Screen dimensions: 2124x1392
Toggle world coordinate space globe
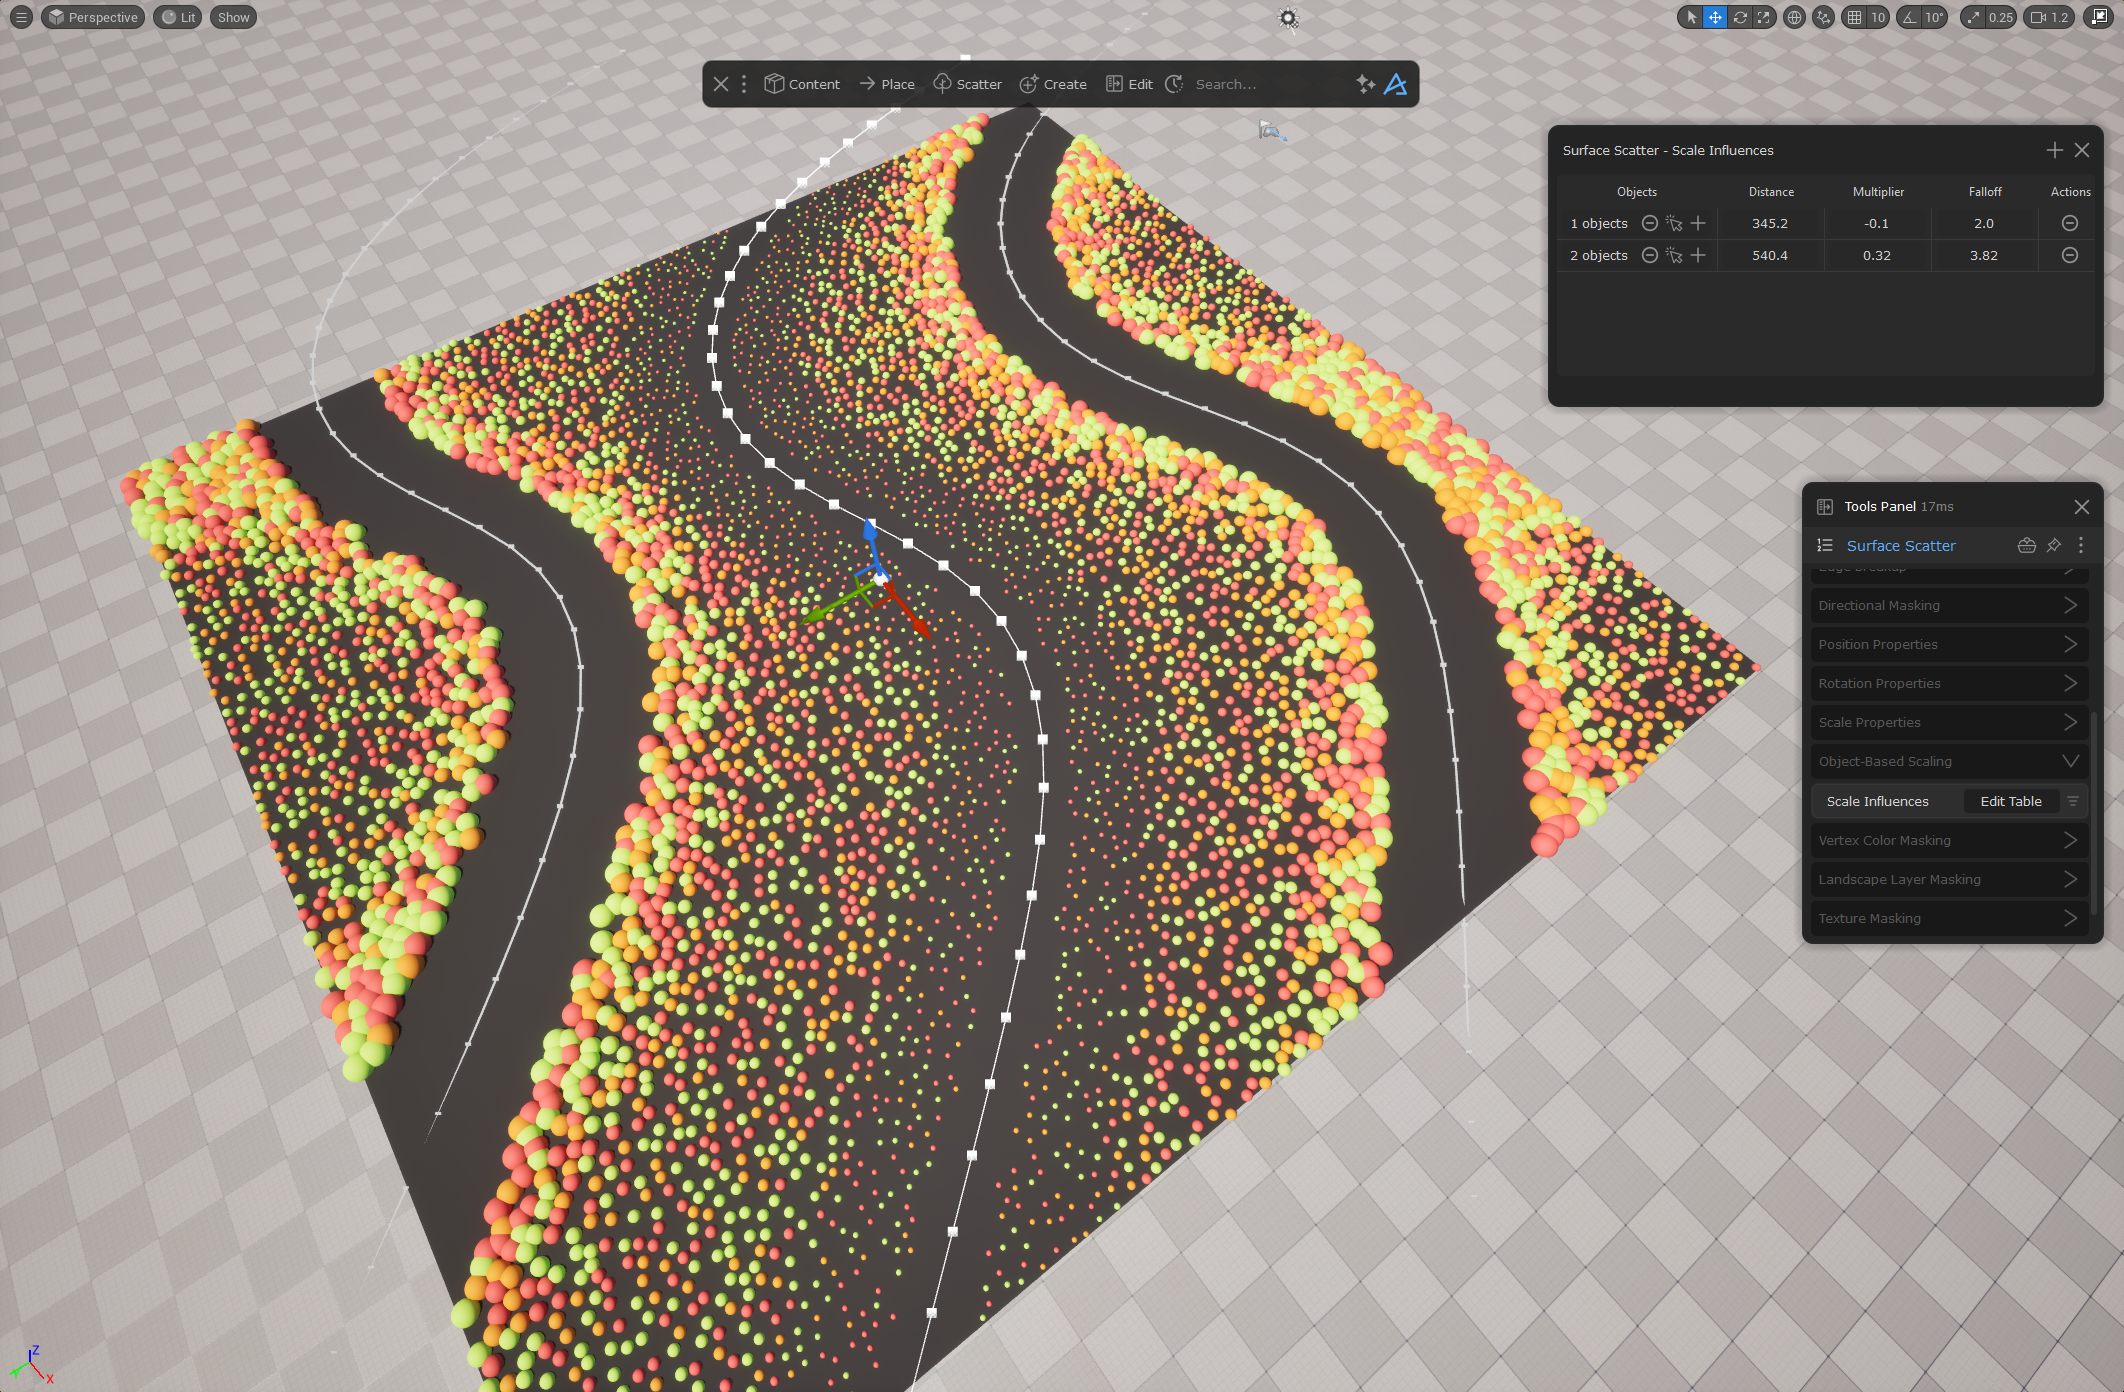click(x=1794, y=17)
